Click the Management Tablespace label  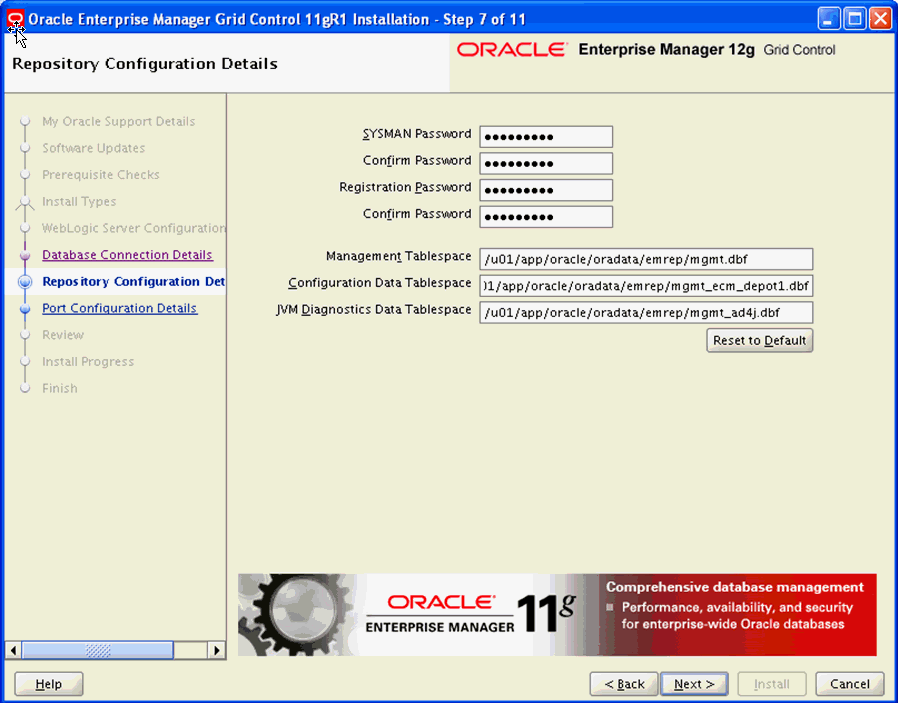click(x=399, y=256)
